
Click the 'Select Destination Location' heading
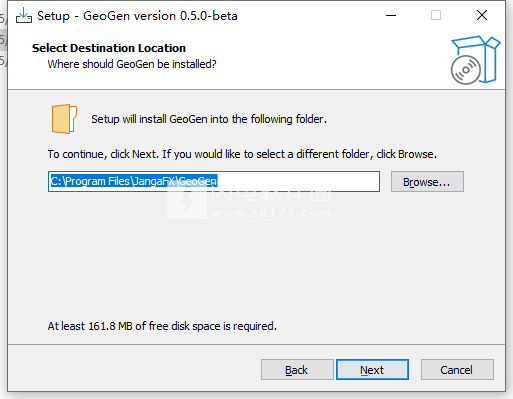109,48
